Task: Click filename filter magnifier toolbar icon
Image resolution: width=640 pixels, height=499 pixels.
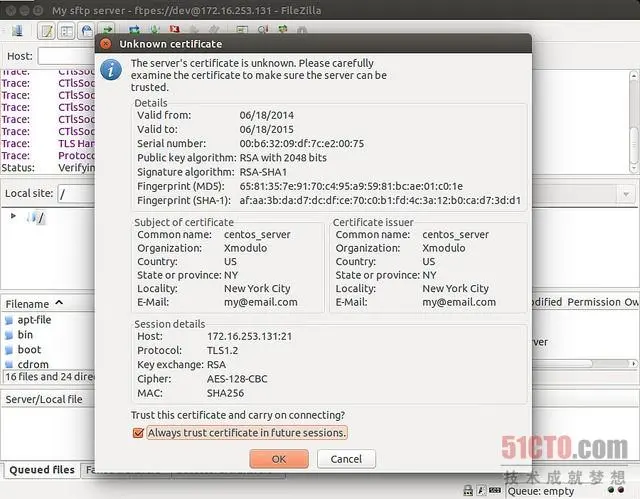Action: click(262, 29)
